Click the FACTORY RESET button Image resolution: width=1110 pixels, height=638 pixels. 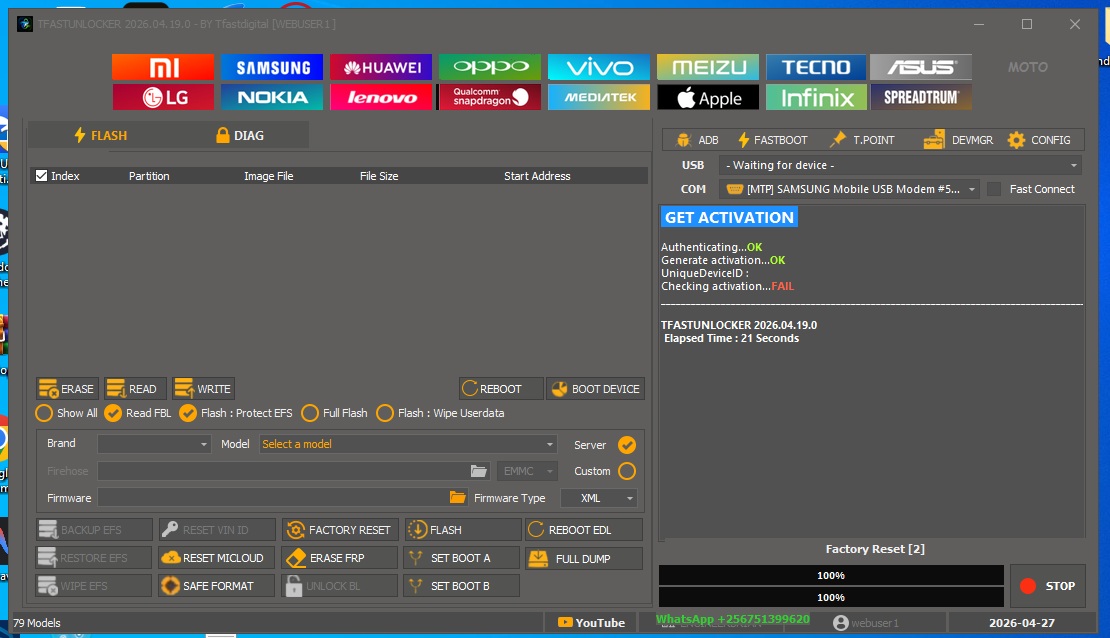[340, 530]
